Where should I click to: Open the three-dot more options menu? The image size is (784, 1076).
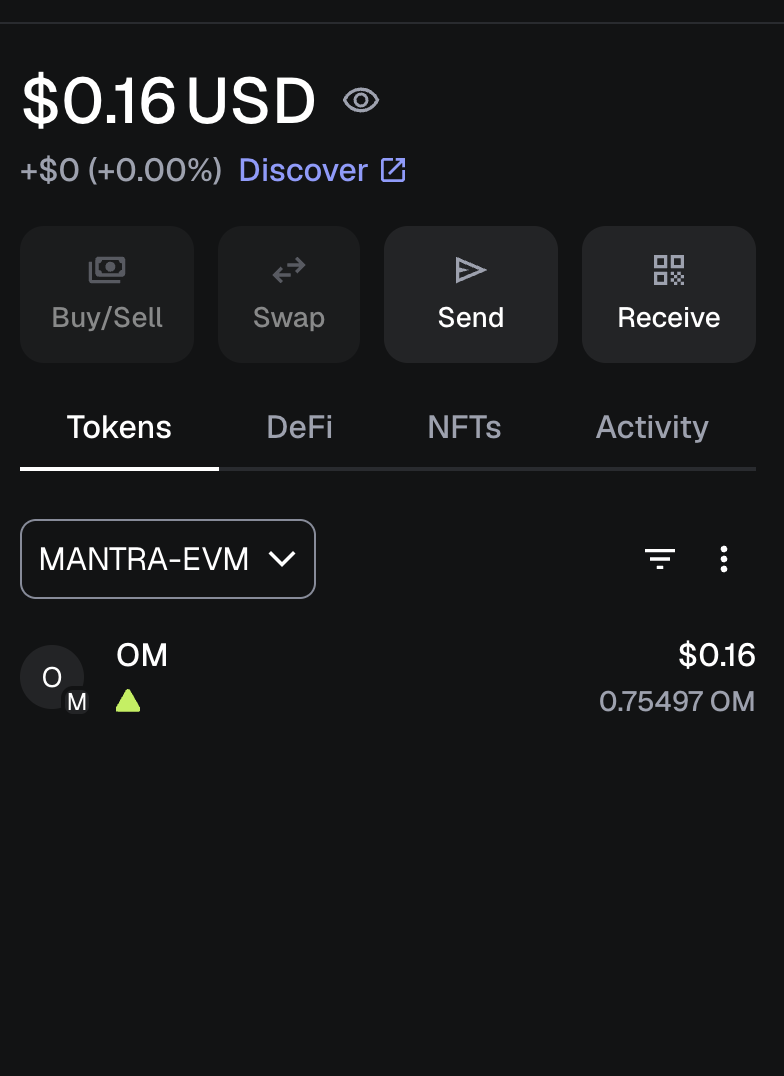[724, 559]
